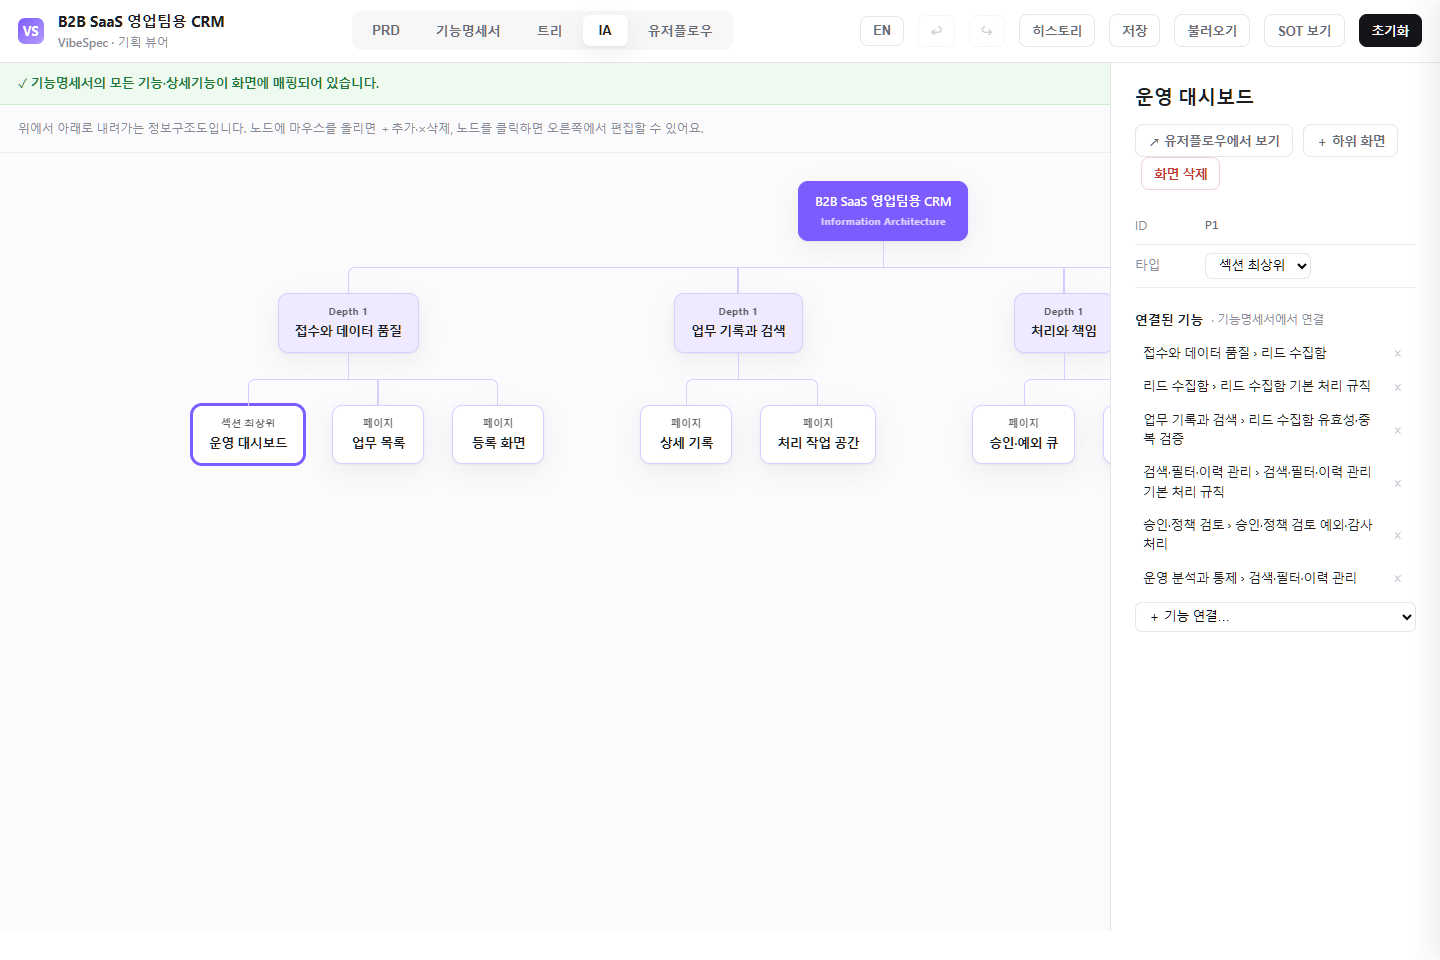This screenshot has width=1440, height=960.
Task: Click the '연결된 기능' section label
Action: [1168, 320]
